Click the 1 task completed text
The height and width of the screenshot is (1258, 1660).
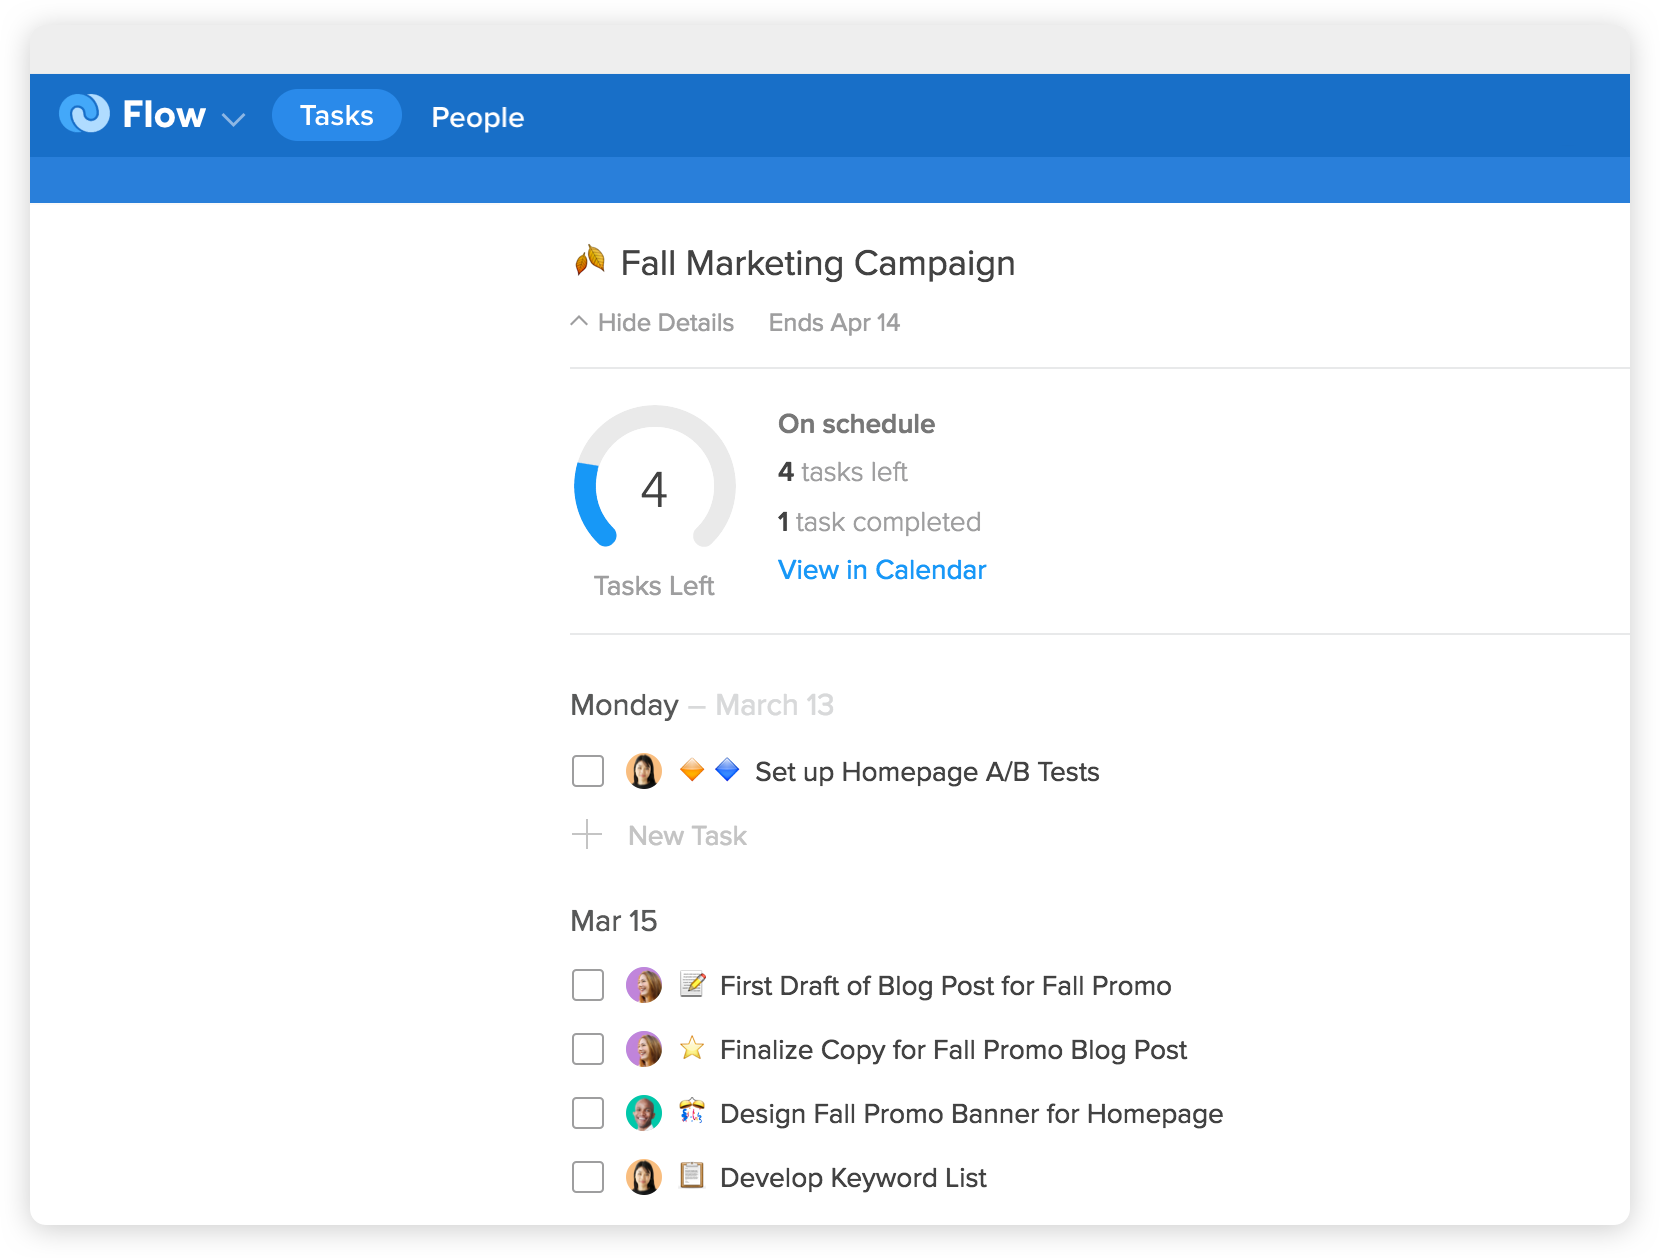[x=879, y=521]
